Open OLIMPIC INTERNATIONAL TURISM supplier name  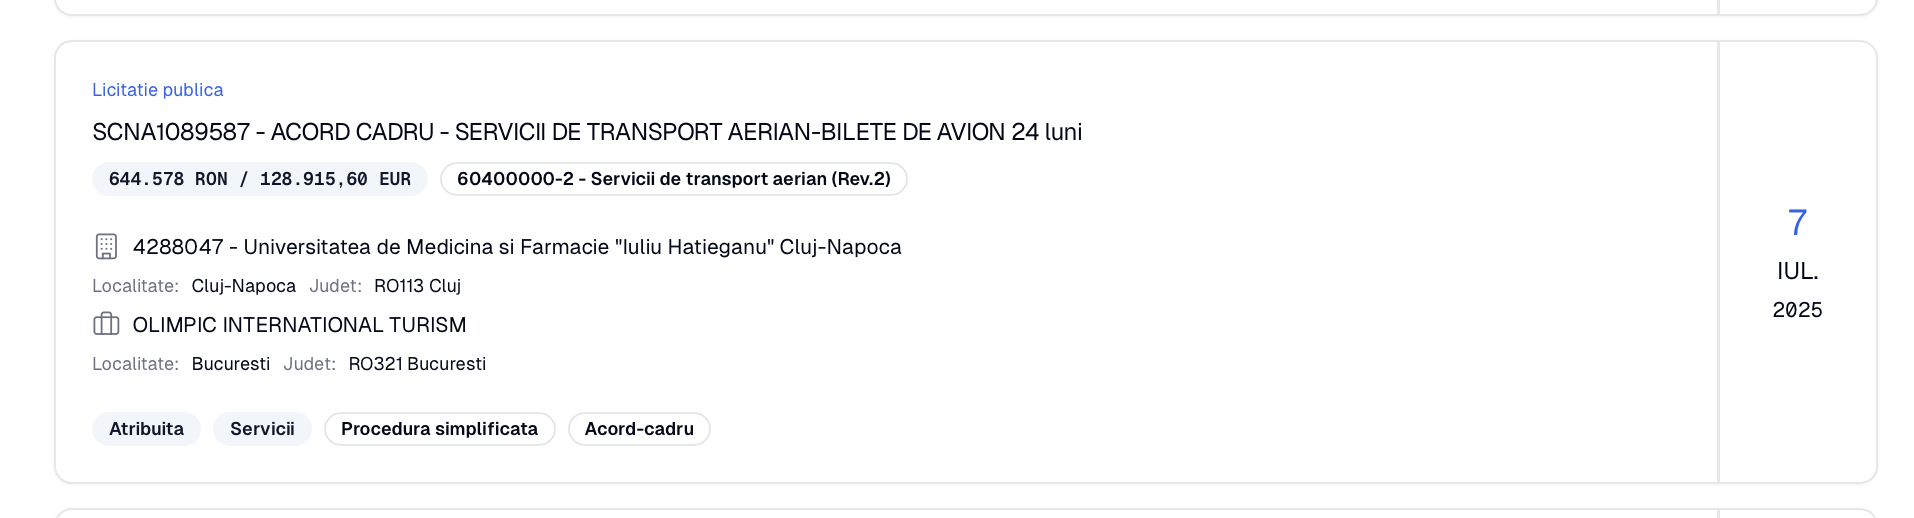pos(299,325)
